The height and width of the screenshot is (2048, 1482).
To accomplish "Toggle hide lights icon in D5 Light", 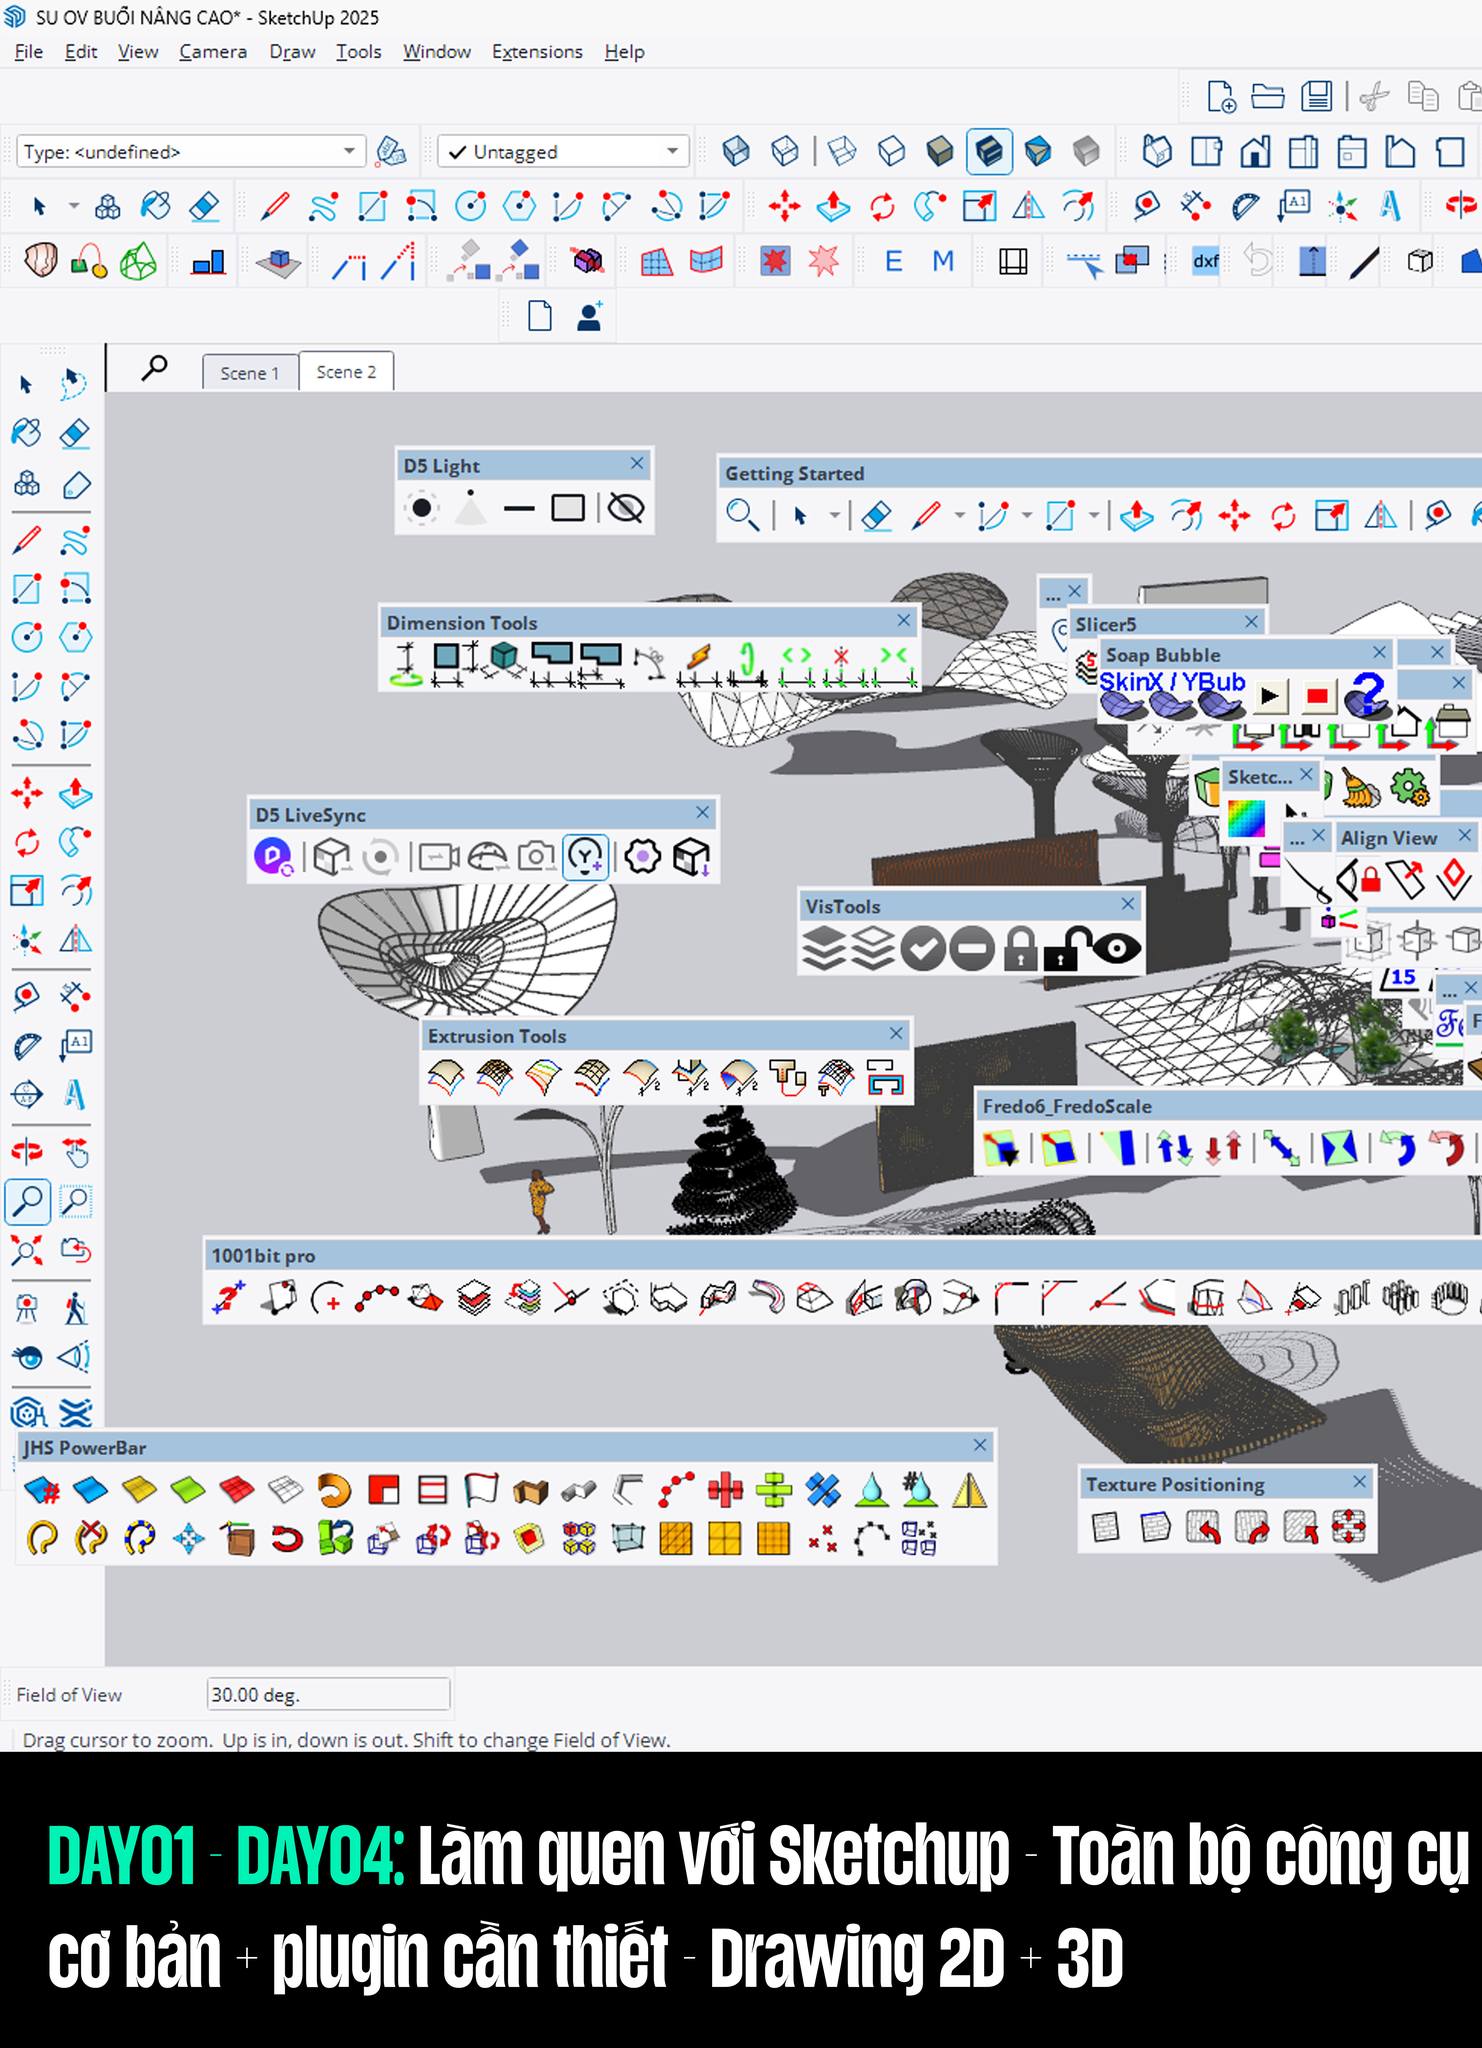I will 626,508.
